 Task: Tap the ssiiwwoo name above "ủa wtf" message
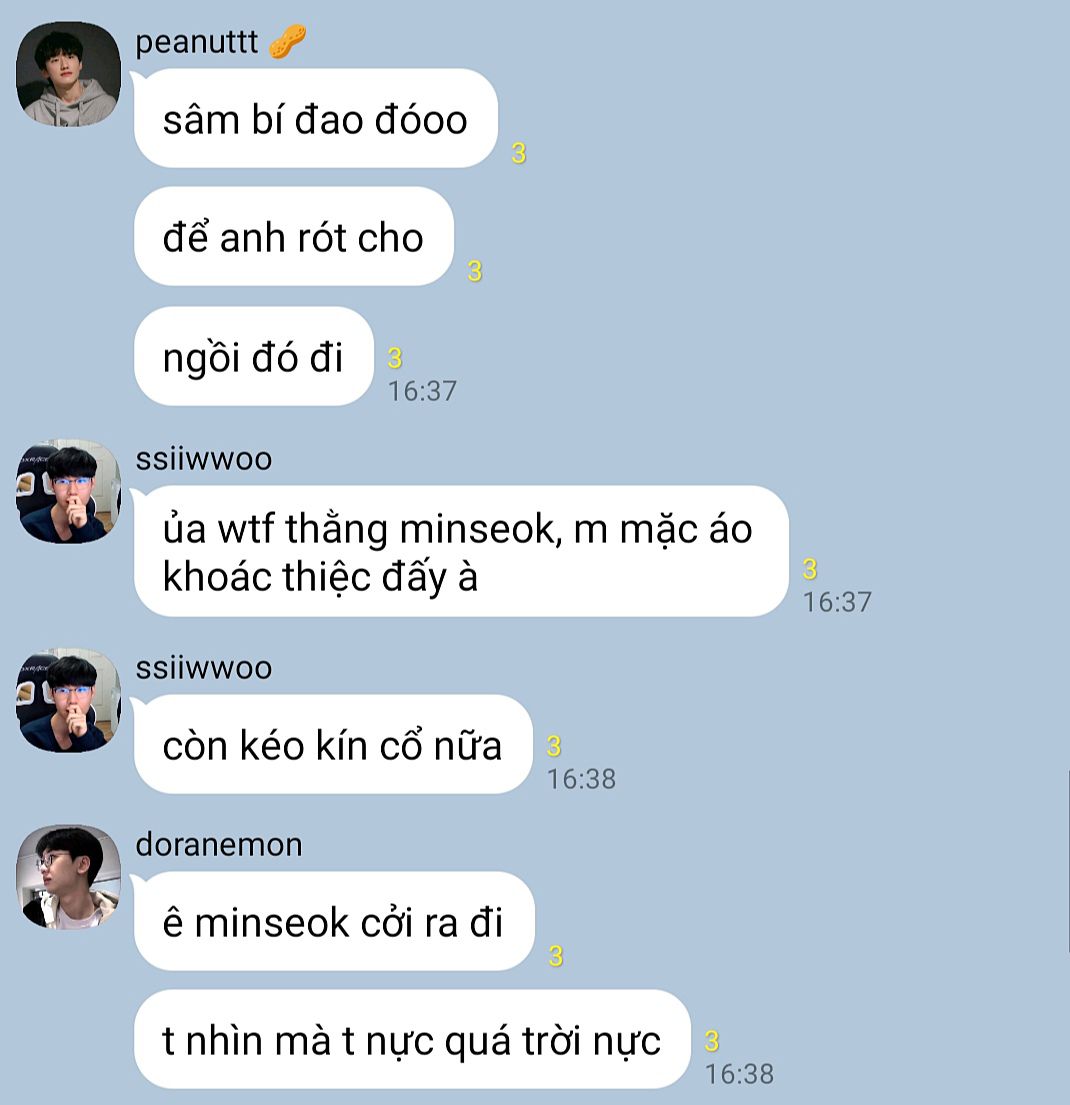(x=204, y=459)
